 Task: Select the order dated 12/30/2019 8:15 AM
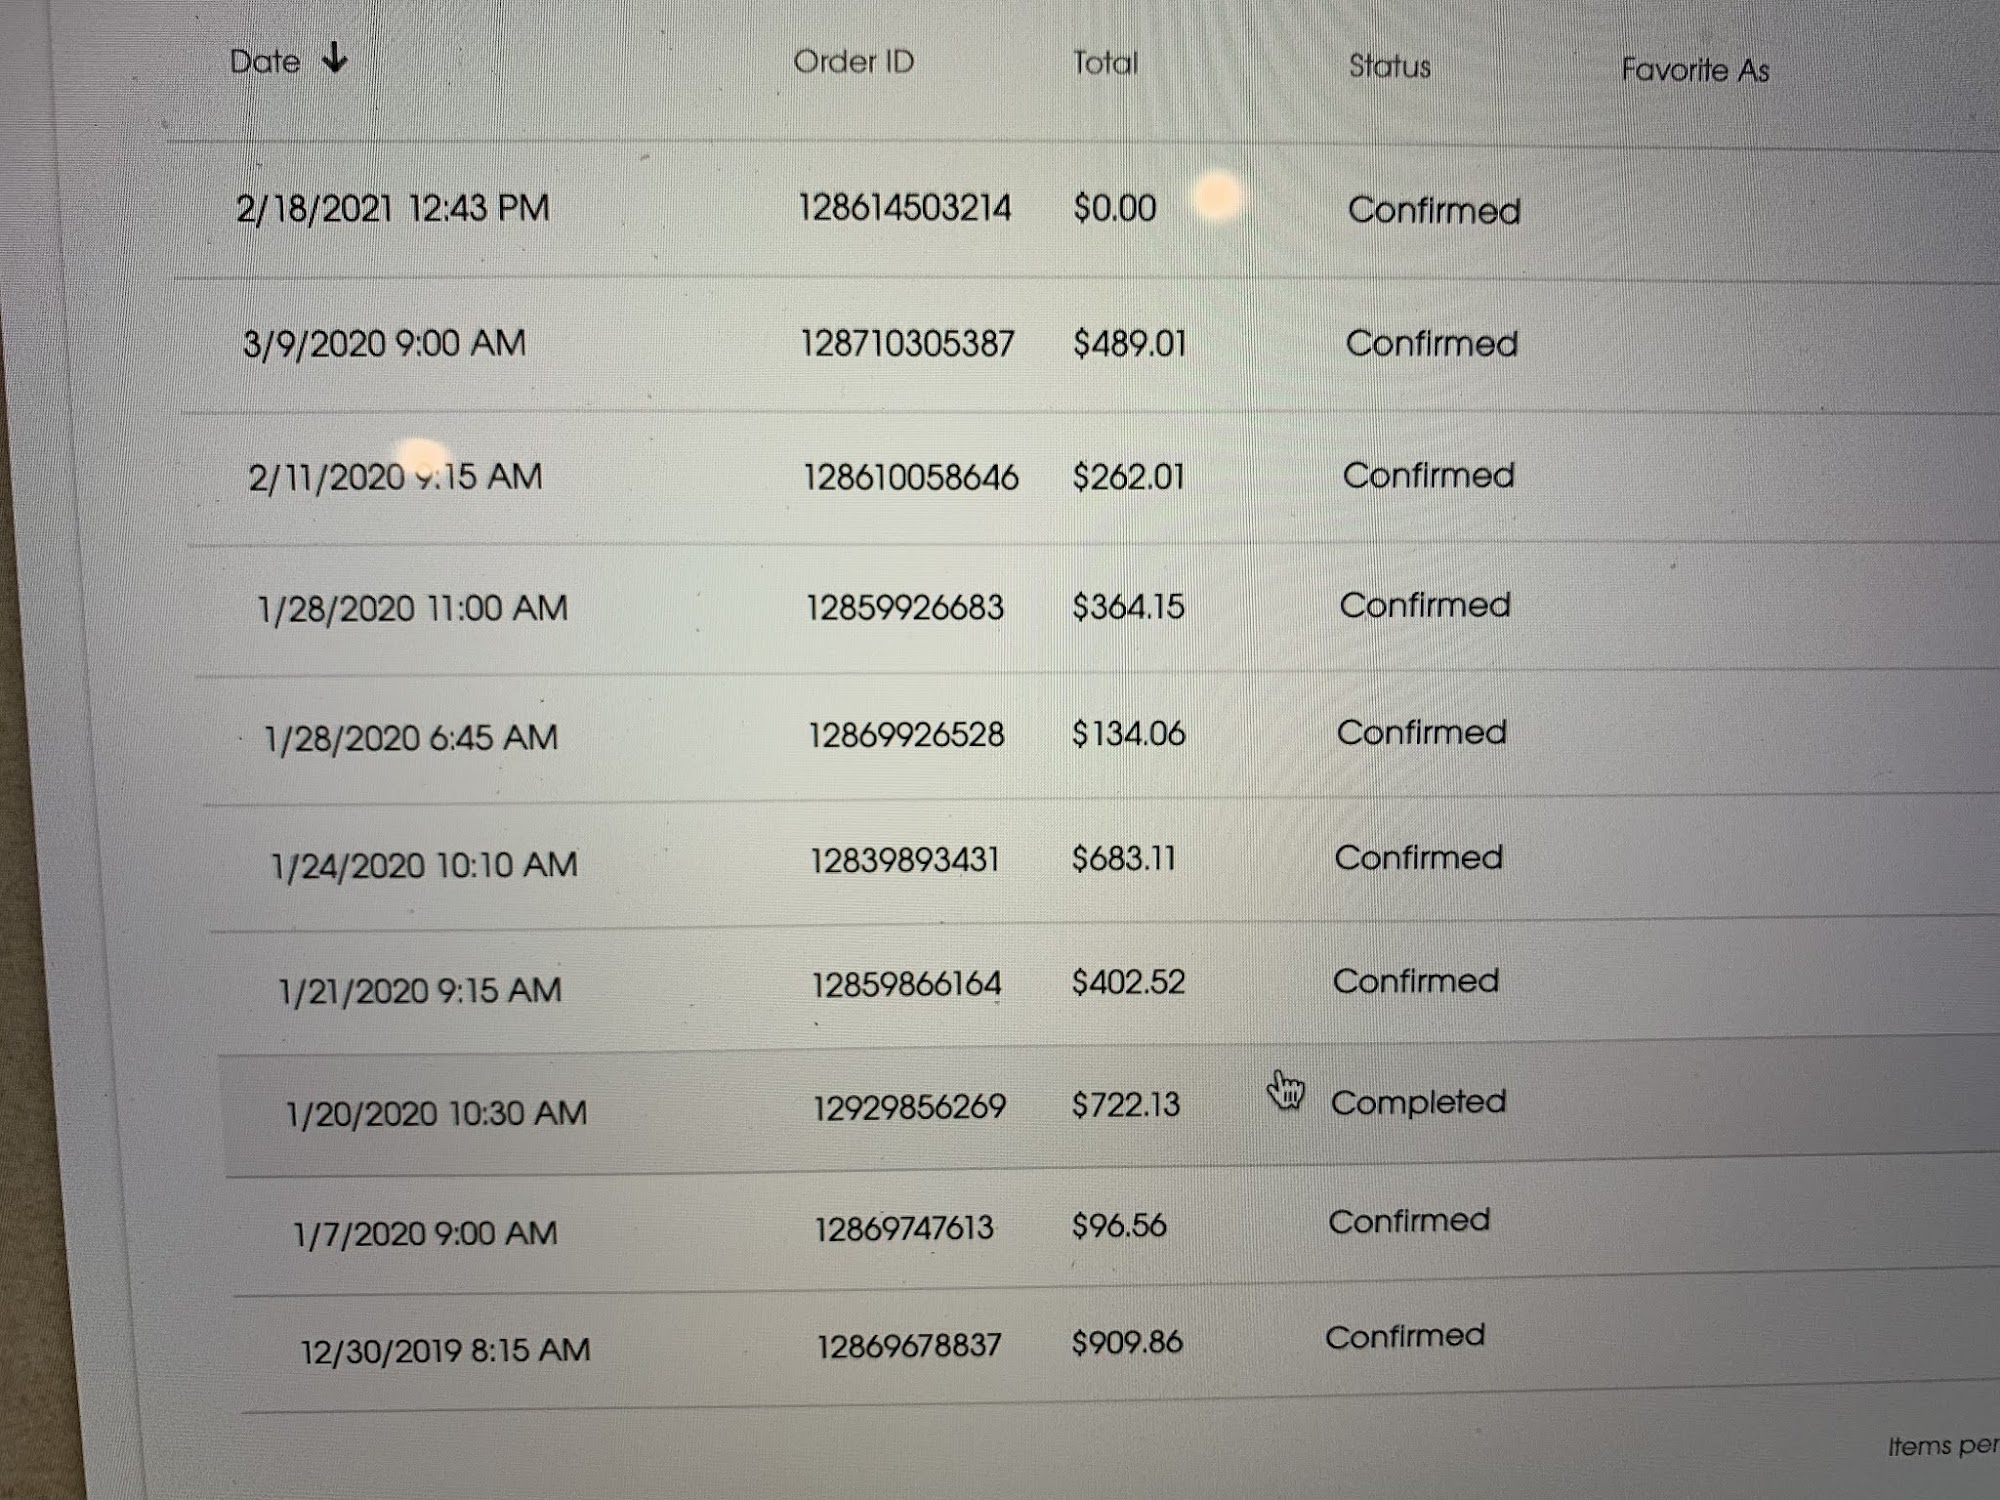pos(445,1351)
